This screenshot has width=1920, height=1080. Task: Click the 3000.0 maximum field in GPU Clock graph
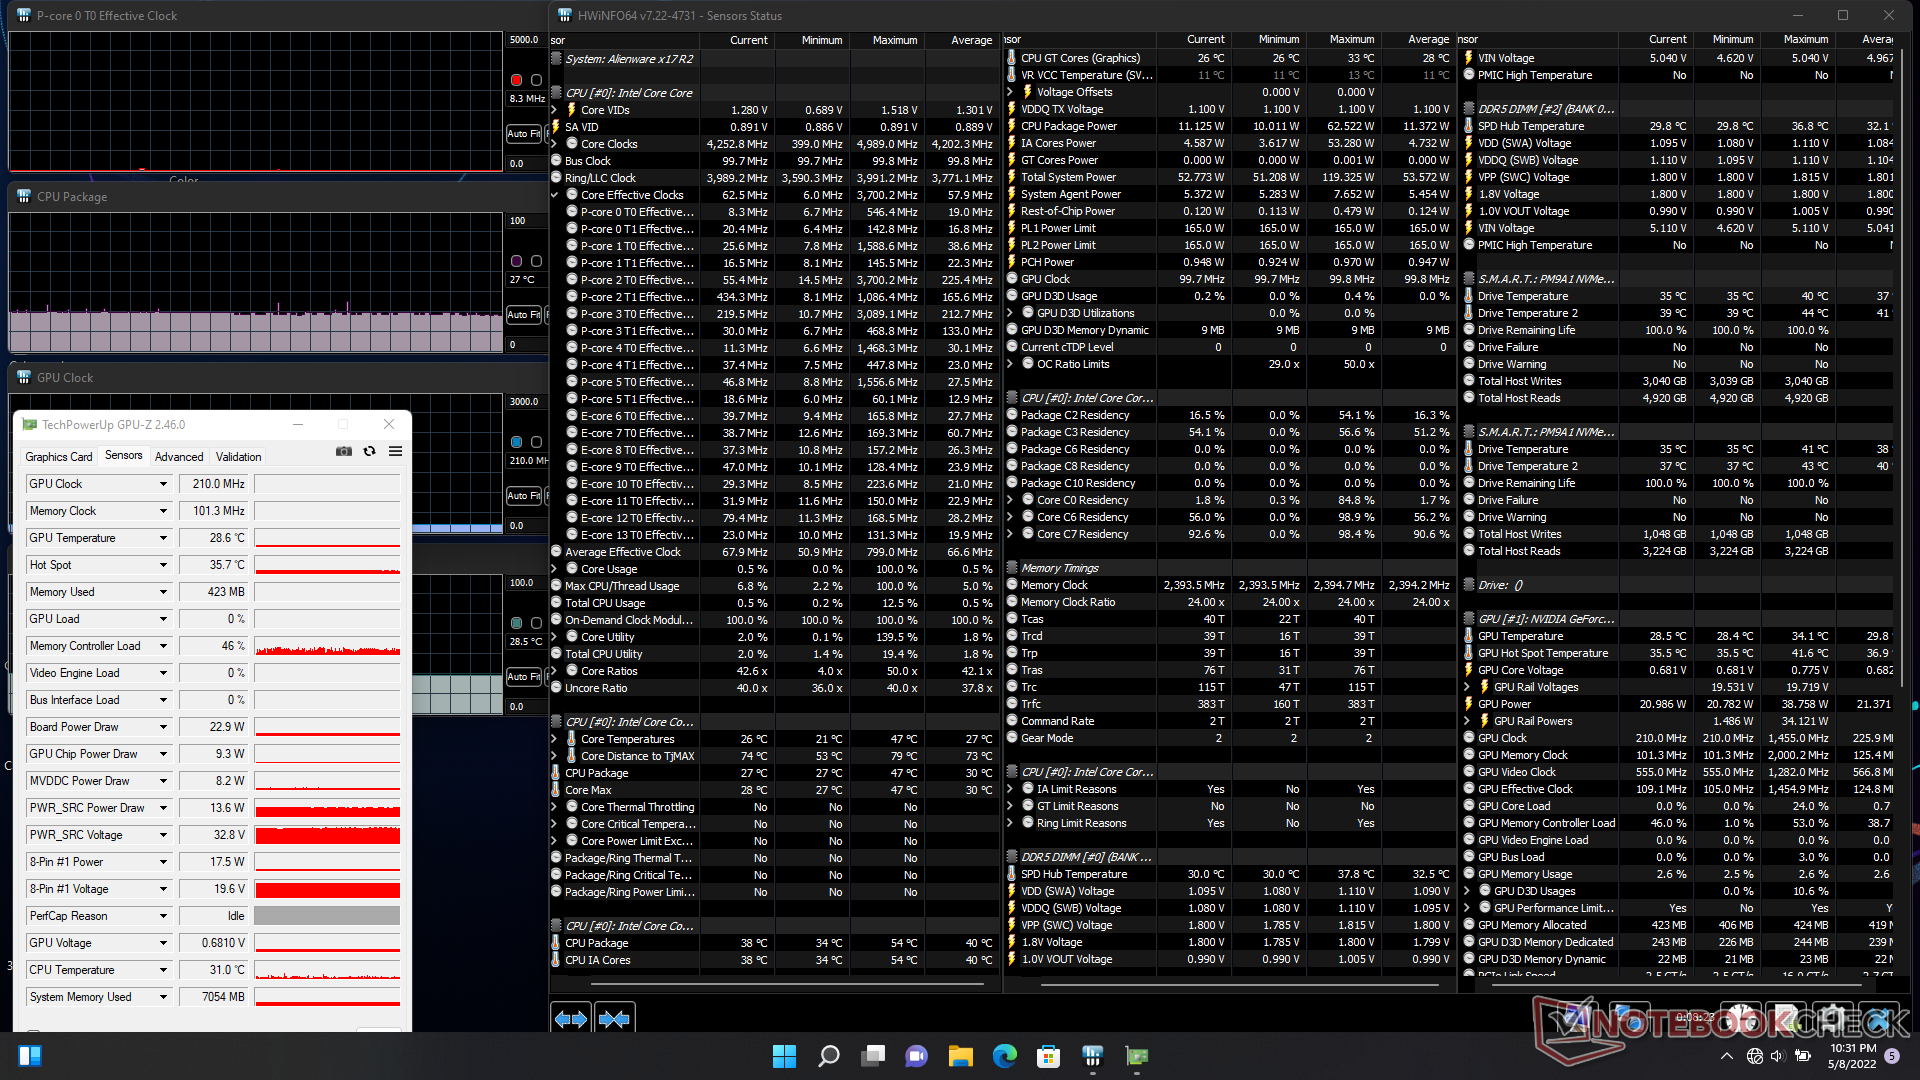coord(524,401)
